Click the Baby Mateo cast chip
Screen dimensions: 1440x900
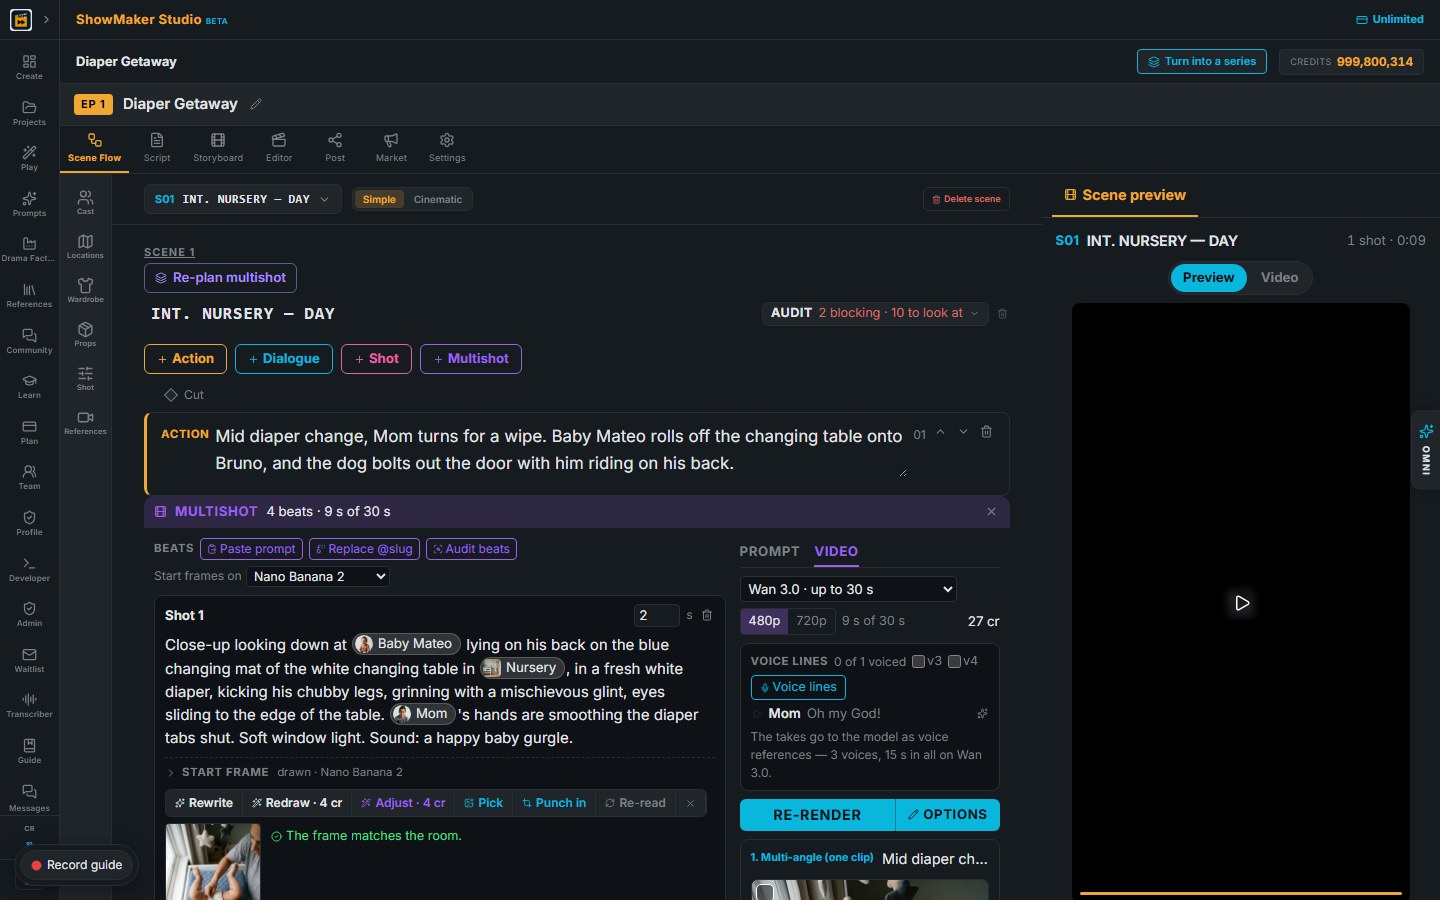tap(406, 644)
